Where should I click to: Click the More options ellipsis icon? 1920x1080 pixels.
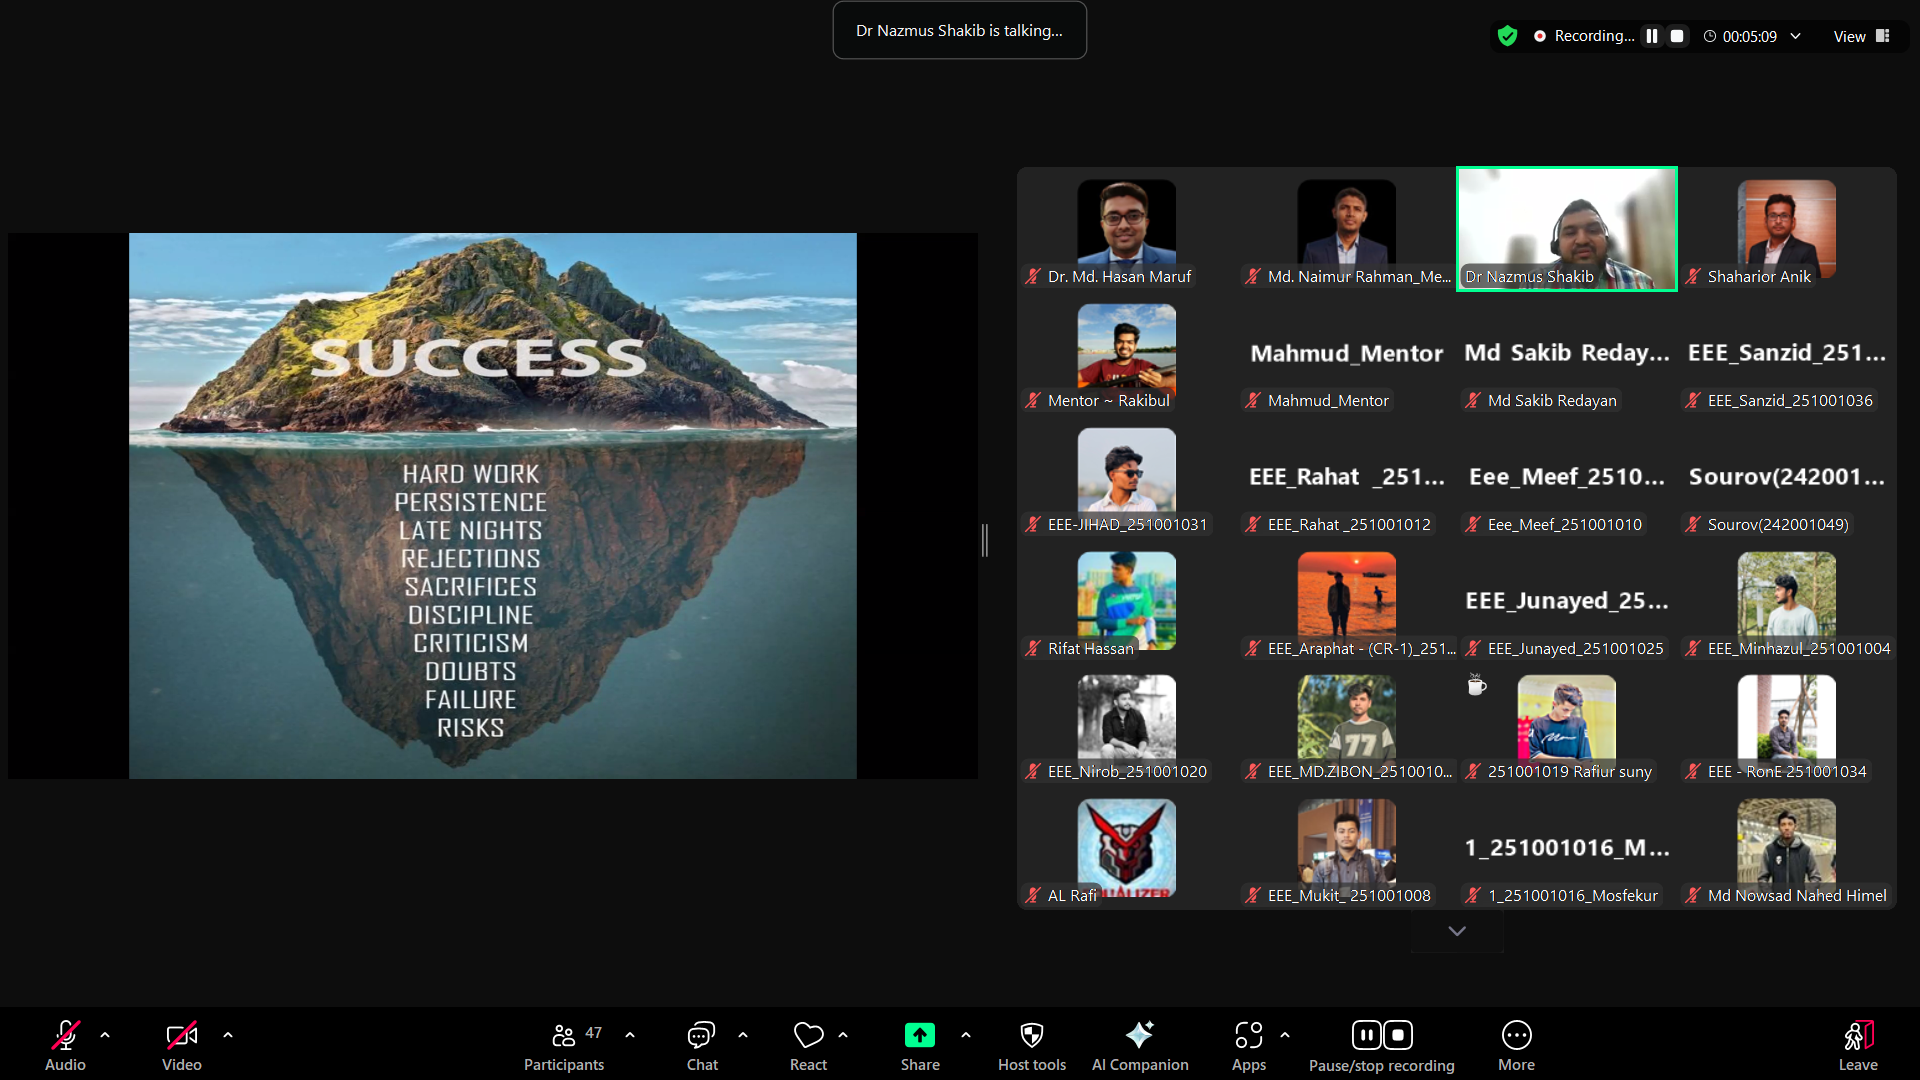coord(1516,1035)
